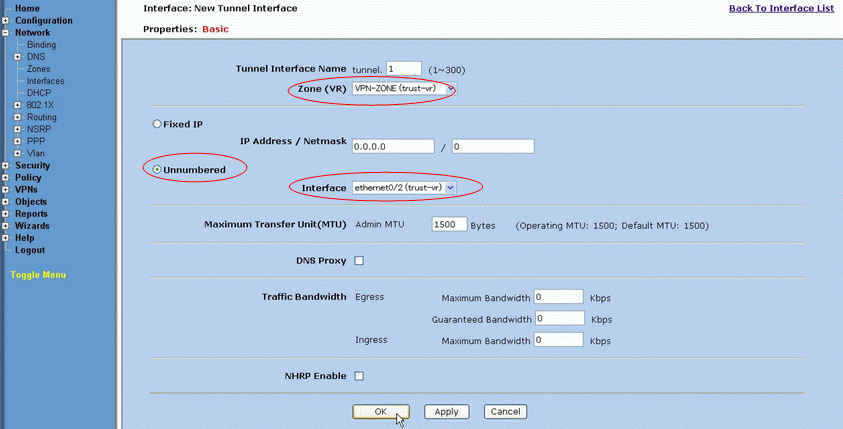Enable the NHRP Enable checkbox
The height and width of the screenshot is (429, 843).
tap(359, 376)
